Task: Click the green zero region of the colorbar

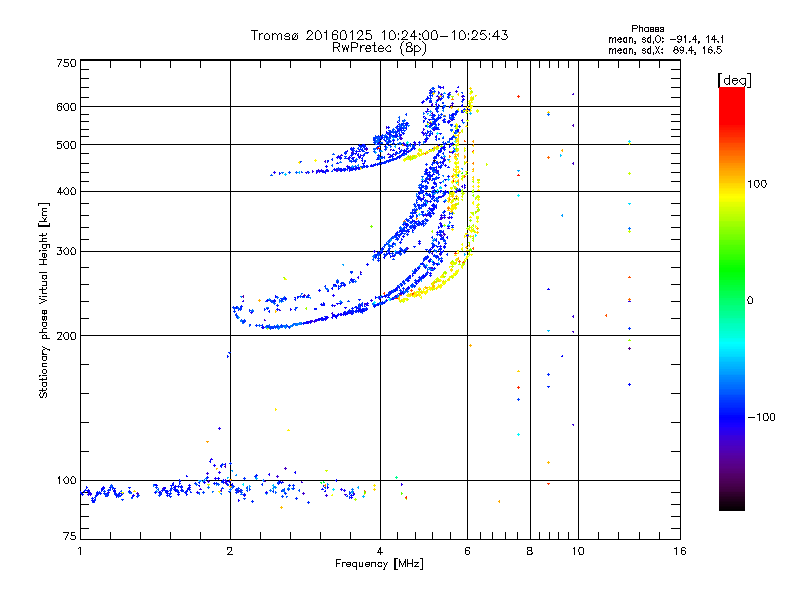Action: tap(732, 300)
